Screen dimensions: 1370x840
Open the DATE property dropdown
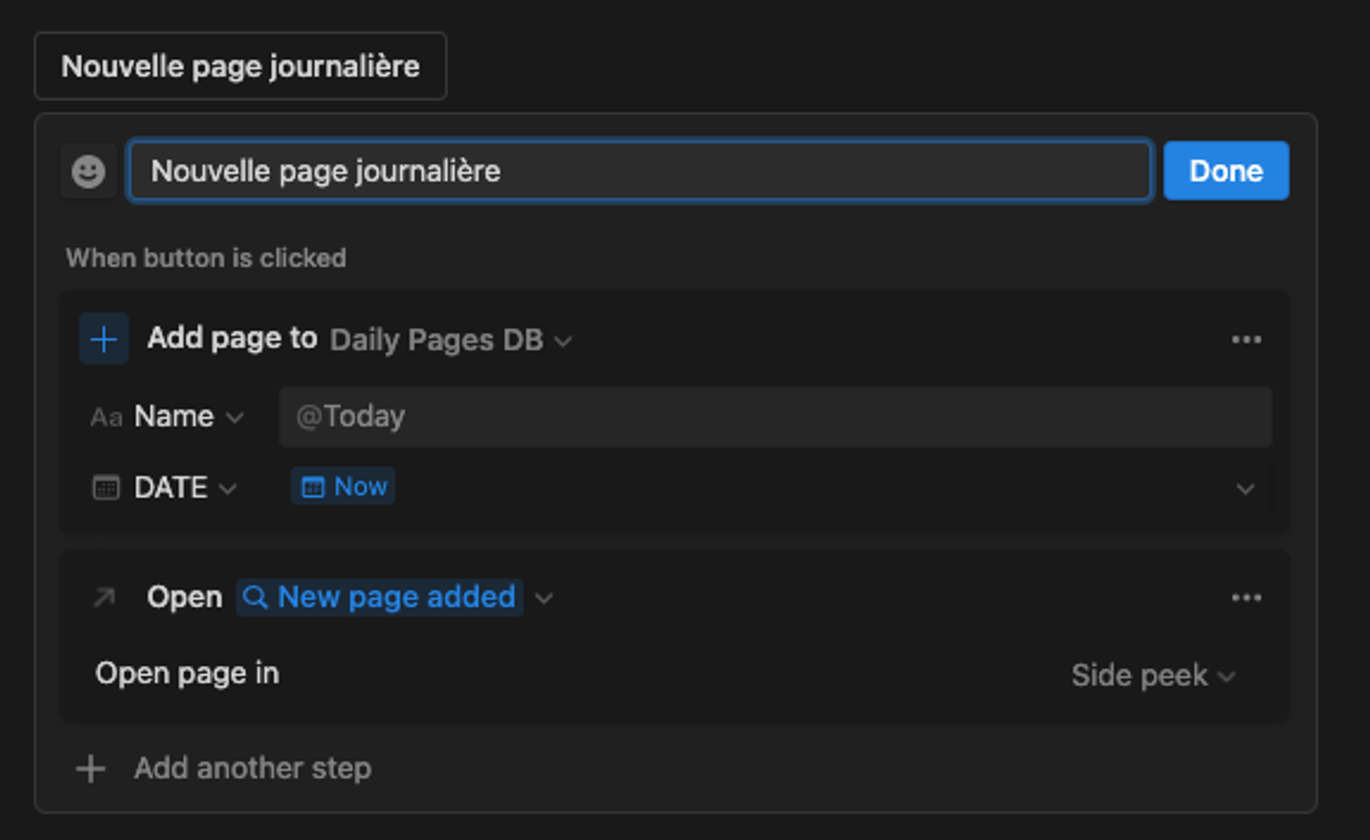pyautogui.click(x=185, y=488)
